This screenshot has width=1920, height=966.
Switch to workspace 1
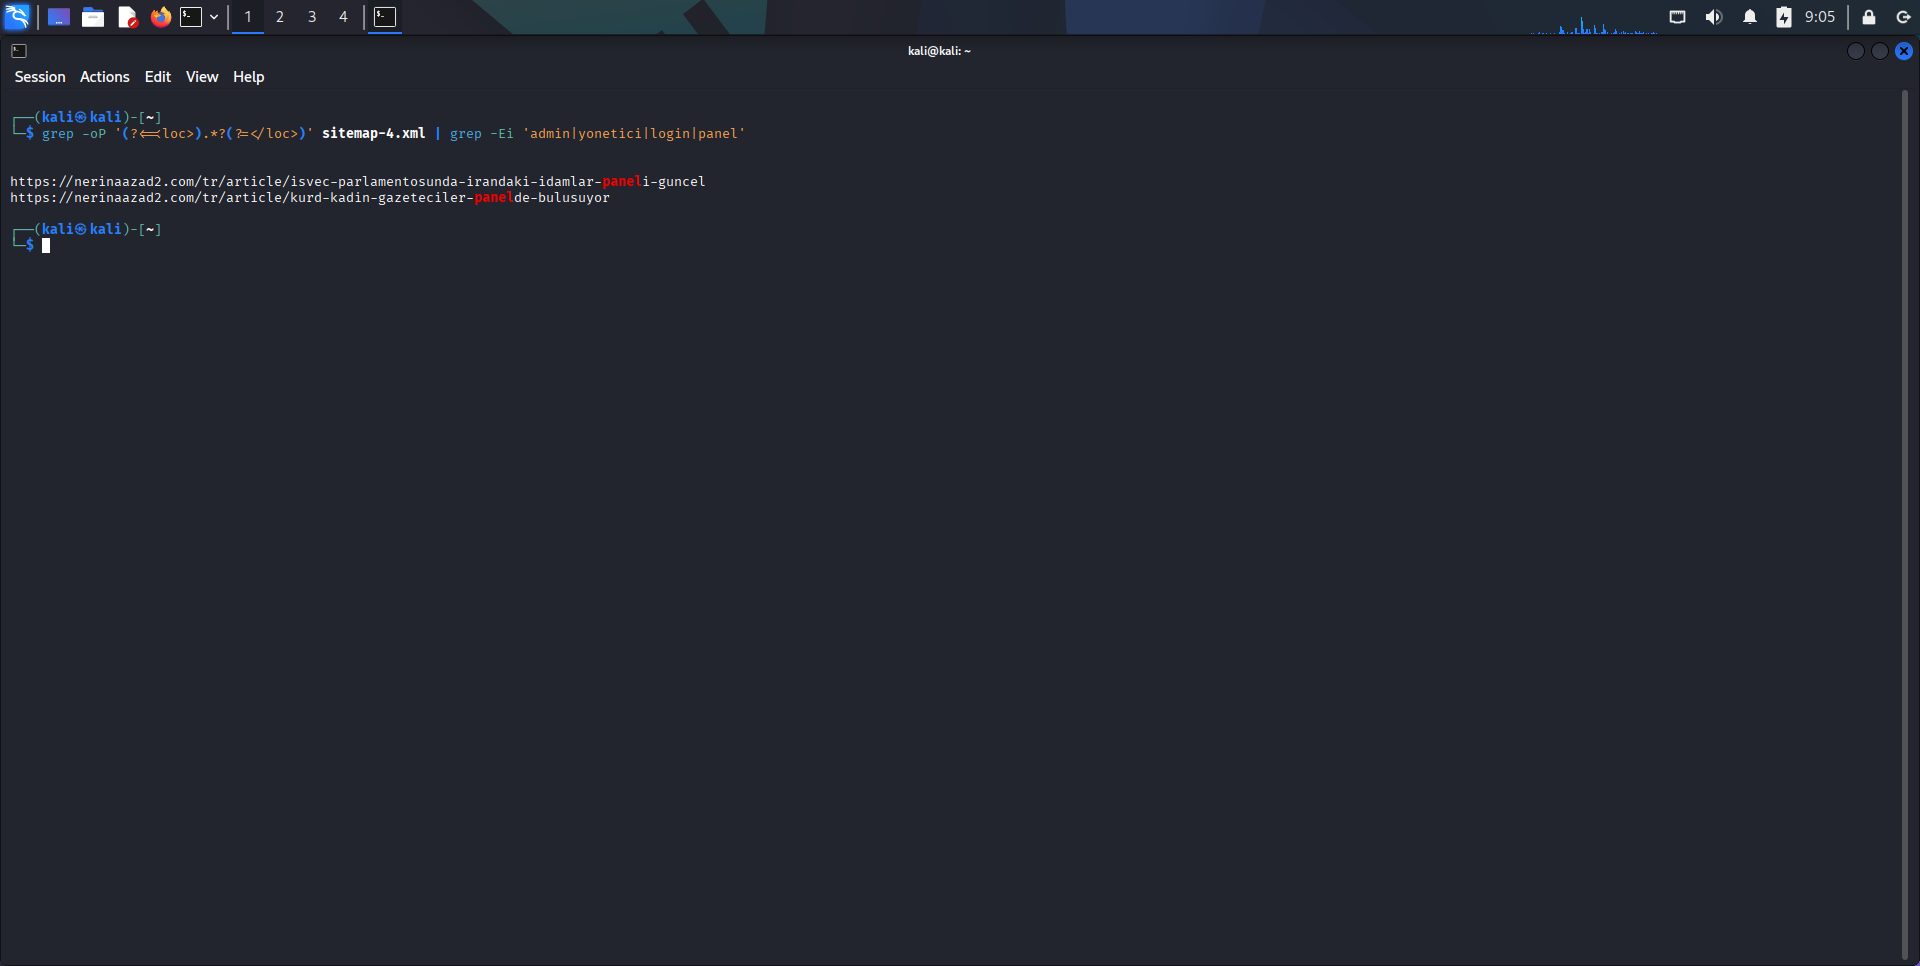tap(248, 17)
